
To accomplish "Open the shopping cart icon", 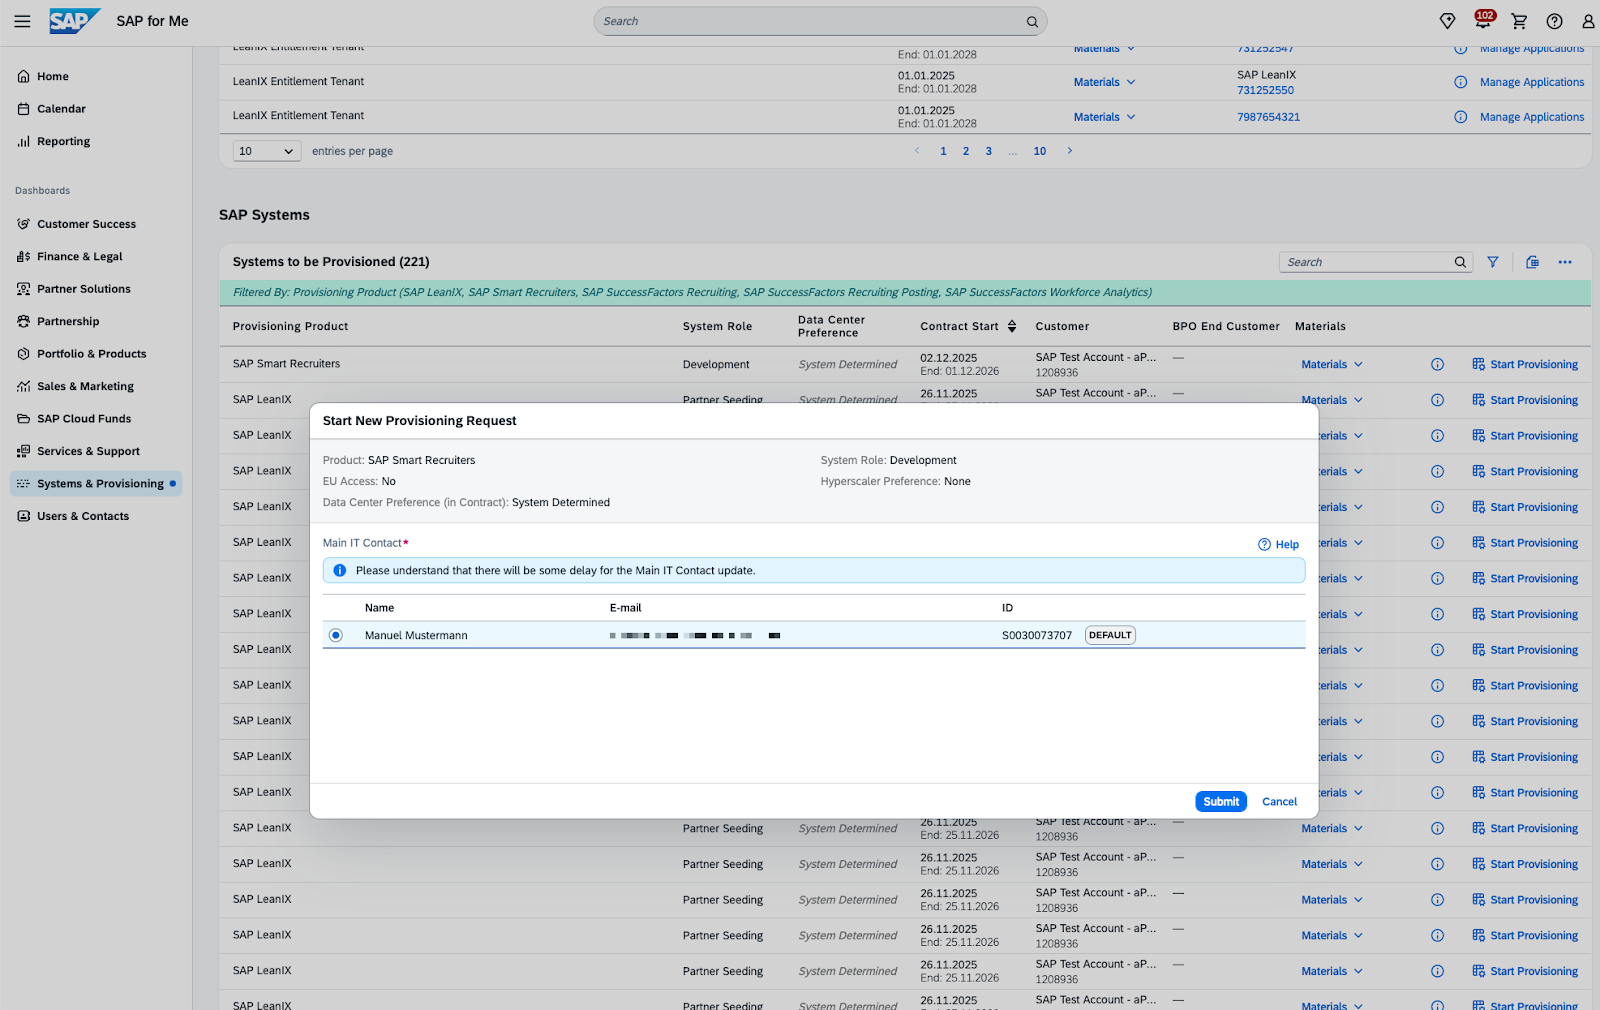I will click(1519, 21).
